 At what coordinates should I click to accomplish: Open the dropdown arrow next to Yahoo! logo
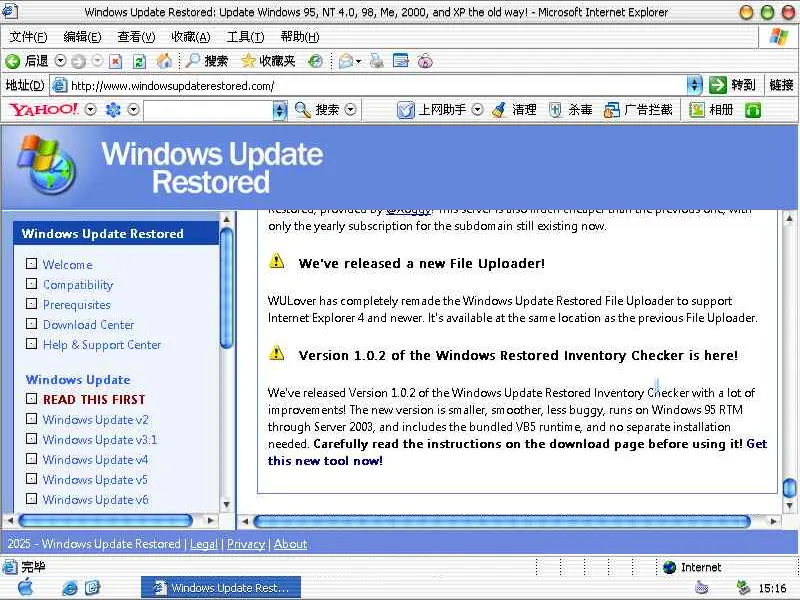(90, 109)
